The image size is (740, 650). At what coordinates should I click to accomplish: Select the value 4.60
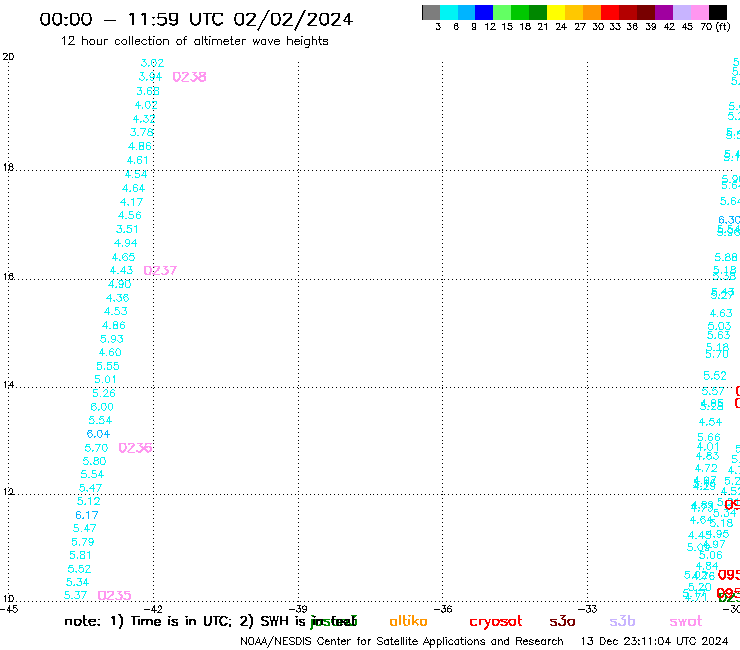110,353
